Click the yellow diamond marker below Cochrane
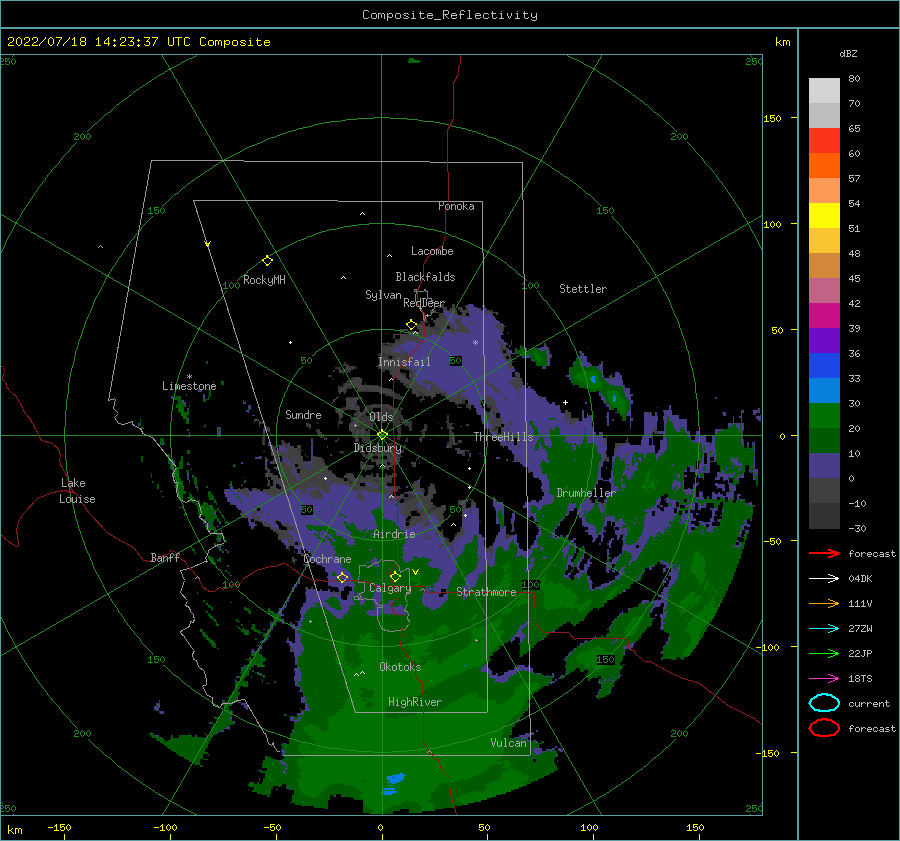Image resolution: width=900 pixels, height=841 pixels. [343, 577]
